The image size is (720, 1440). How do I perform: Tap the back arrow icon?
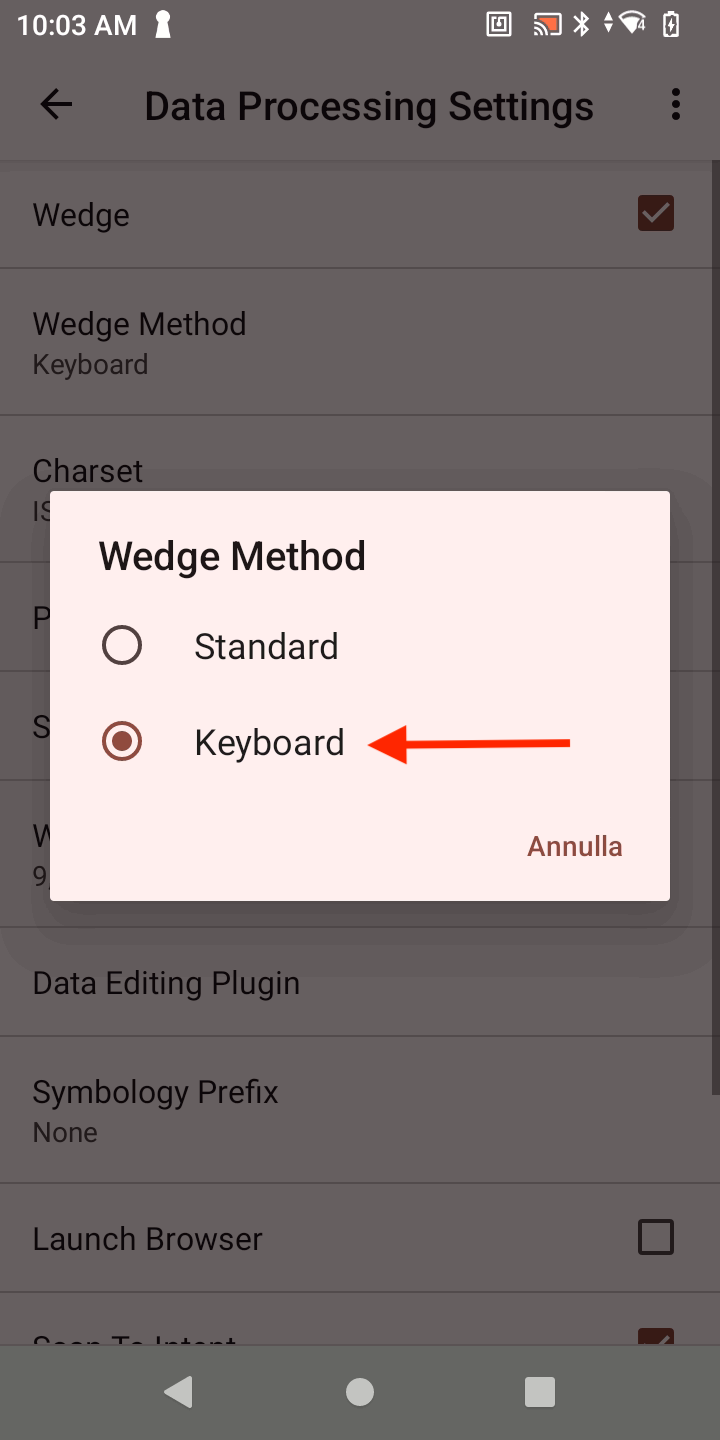point(56,105)
